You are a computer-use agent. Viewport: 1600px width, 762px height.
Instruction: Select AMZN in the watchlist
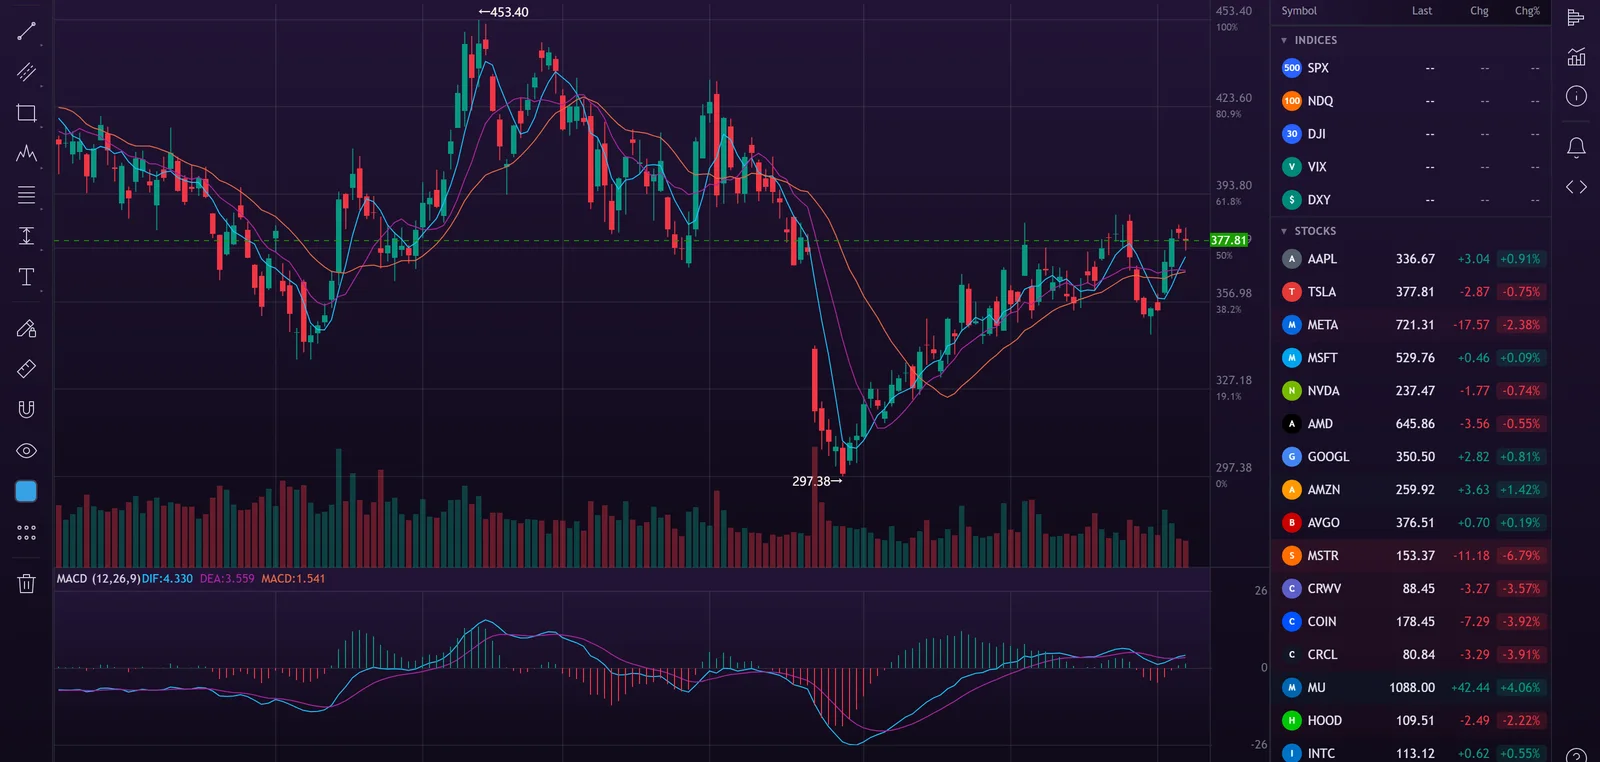point(1411,490)
